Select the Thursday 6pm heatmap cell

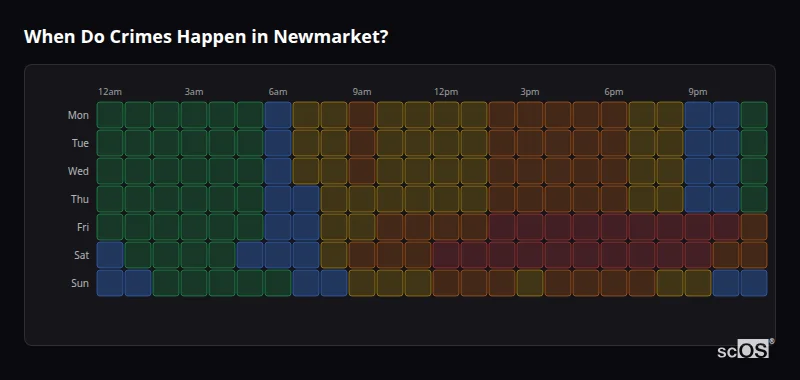[x=613, y=199]
